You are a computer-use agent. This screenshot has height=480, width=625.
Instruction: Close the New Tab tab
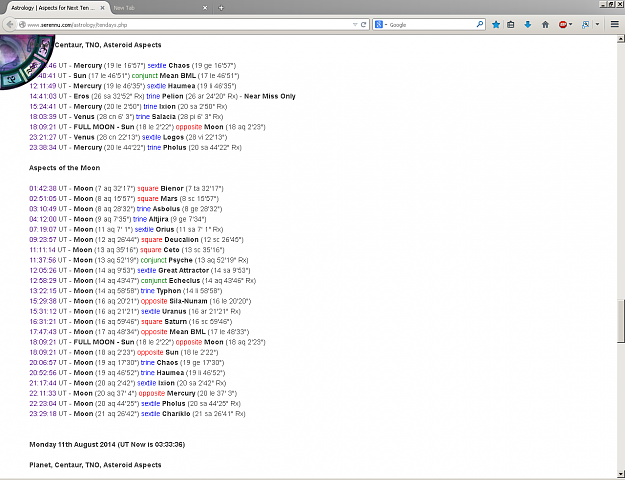(205, 8)
